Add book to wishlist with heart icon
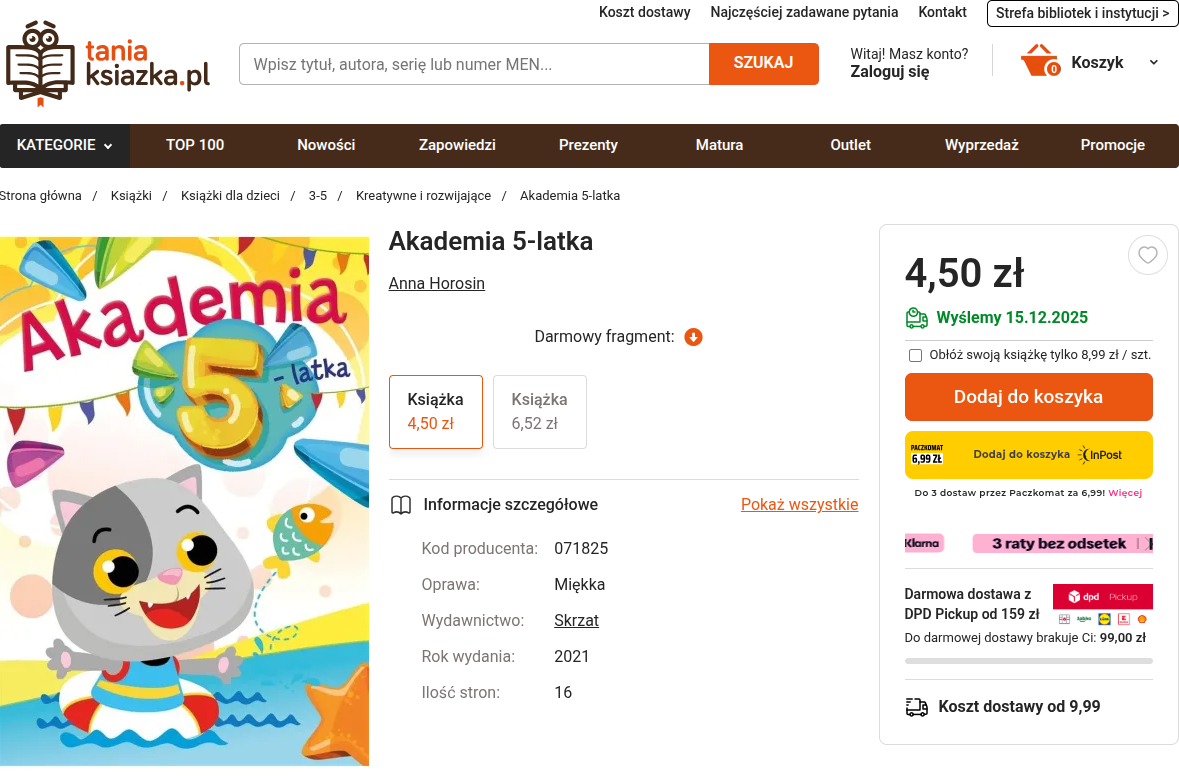Viewport: 1179px width, 784px height. pos(1147,256)
